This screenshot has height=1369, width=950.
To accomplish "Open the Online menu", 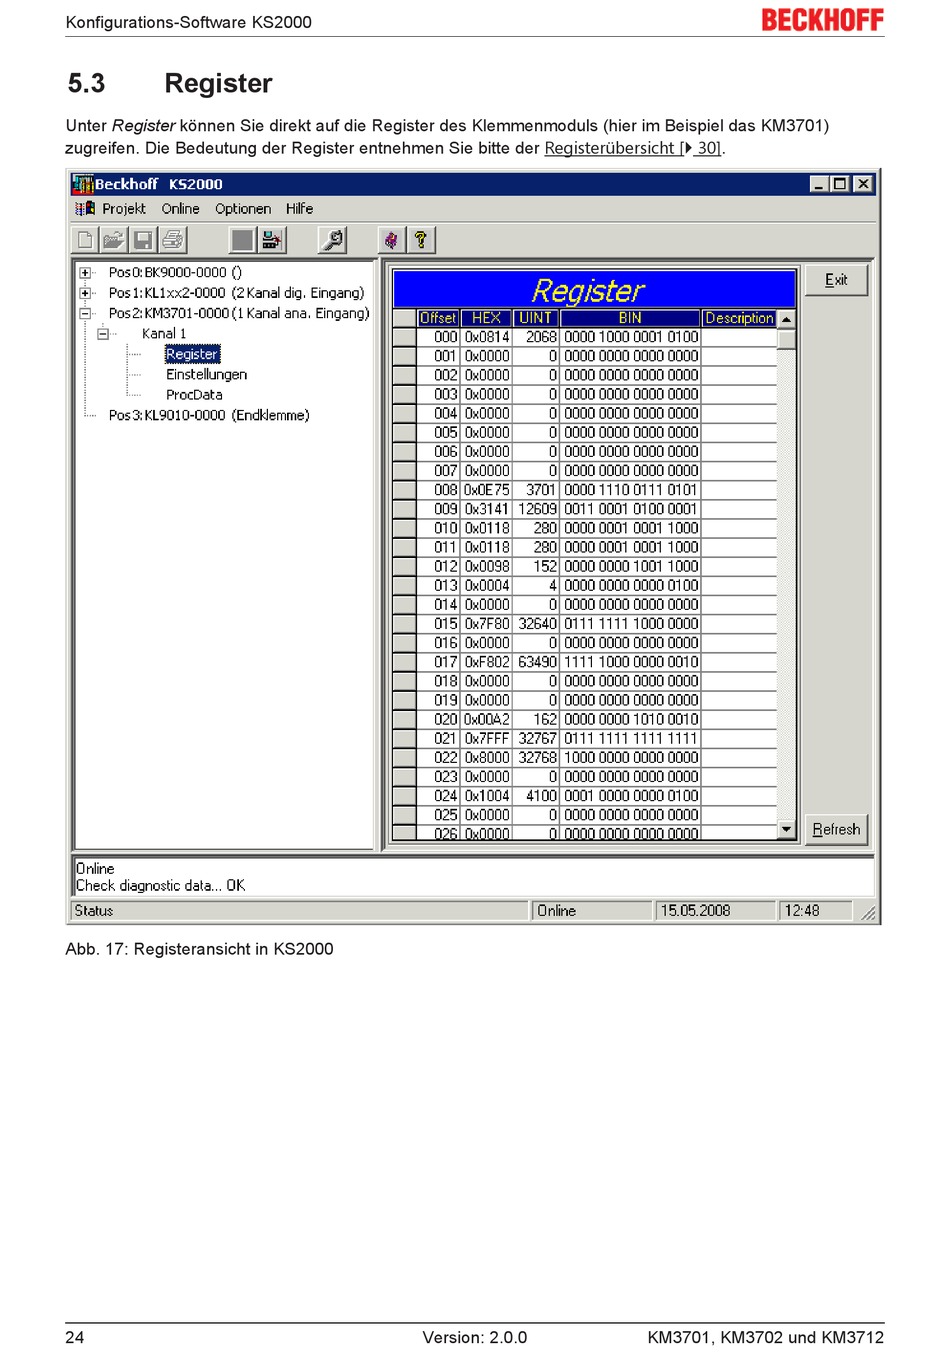I will coord(181,209).
